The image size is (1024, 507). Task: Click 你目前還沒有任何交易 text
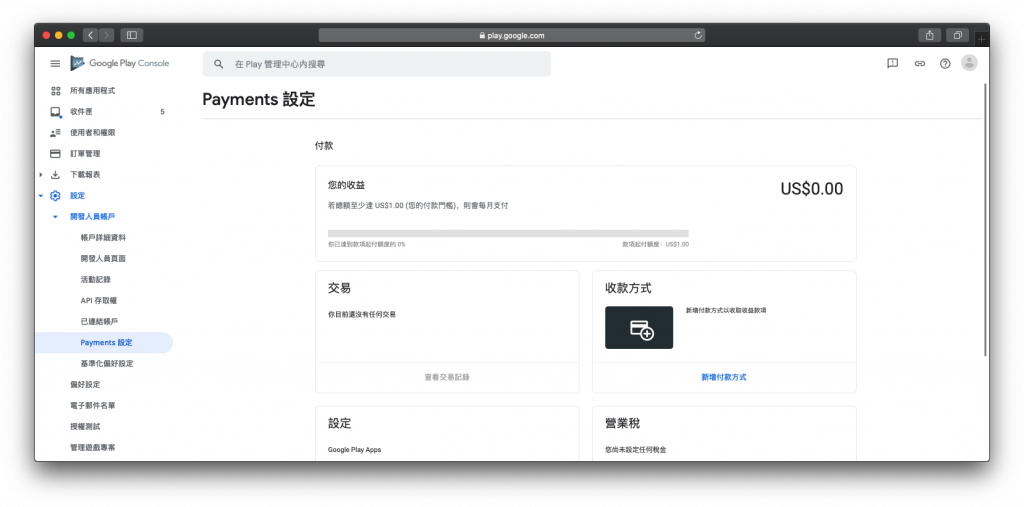362,314
